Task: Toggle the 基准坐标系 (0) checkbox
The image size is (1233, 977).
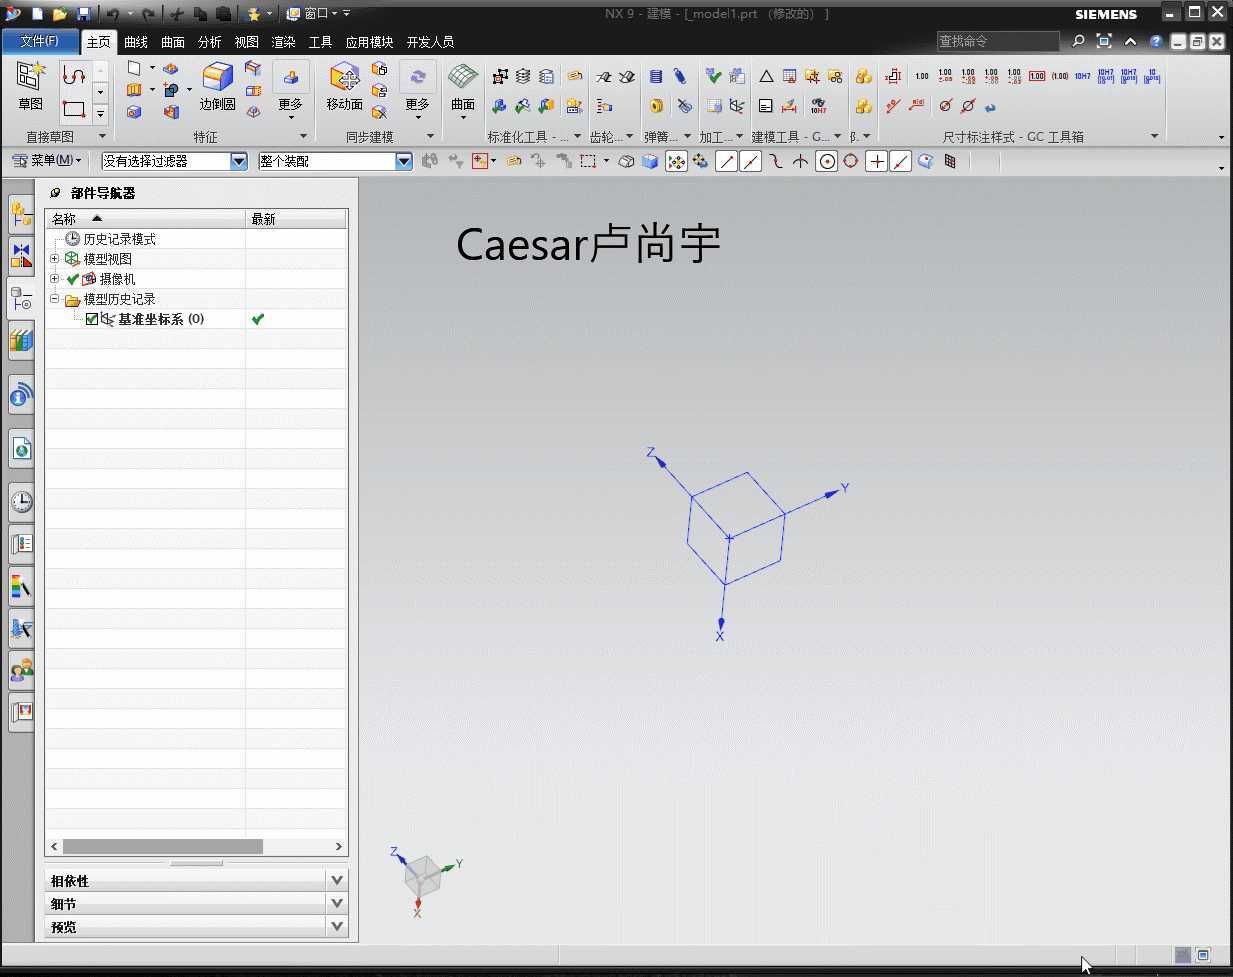Action: (x=92, y=319)
